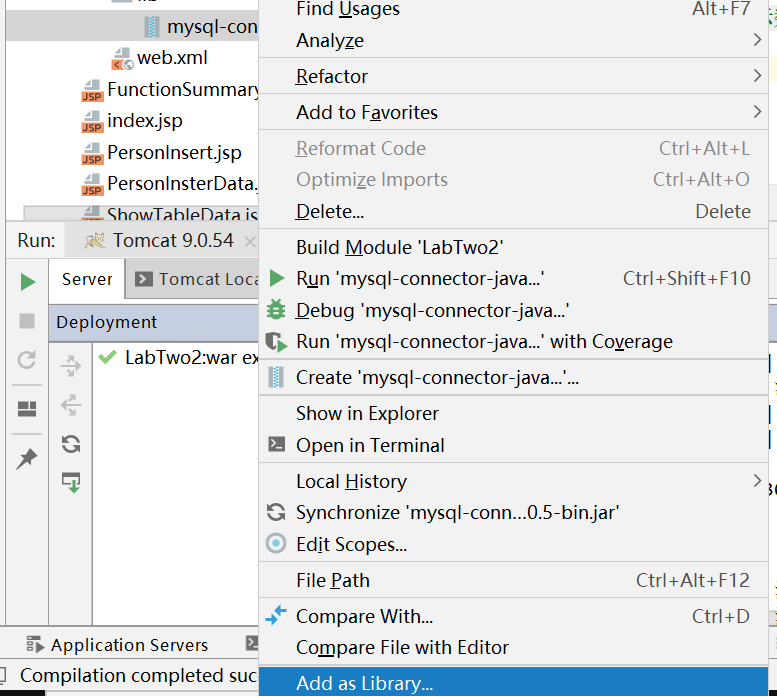The image size is (777, 696).
Task: Click the Edit Scopes circle icon
Action: (276, 543)
